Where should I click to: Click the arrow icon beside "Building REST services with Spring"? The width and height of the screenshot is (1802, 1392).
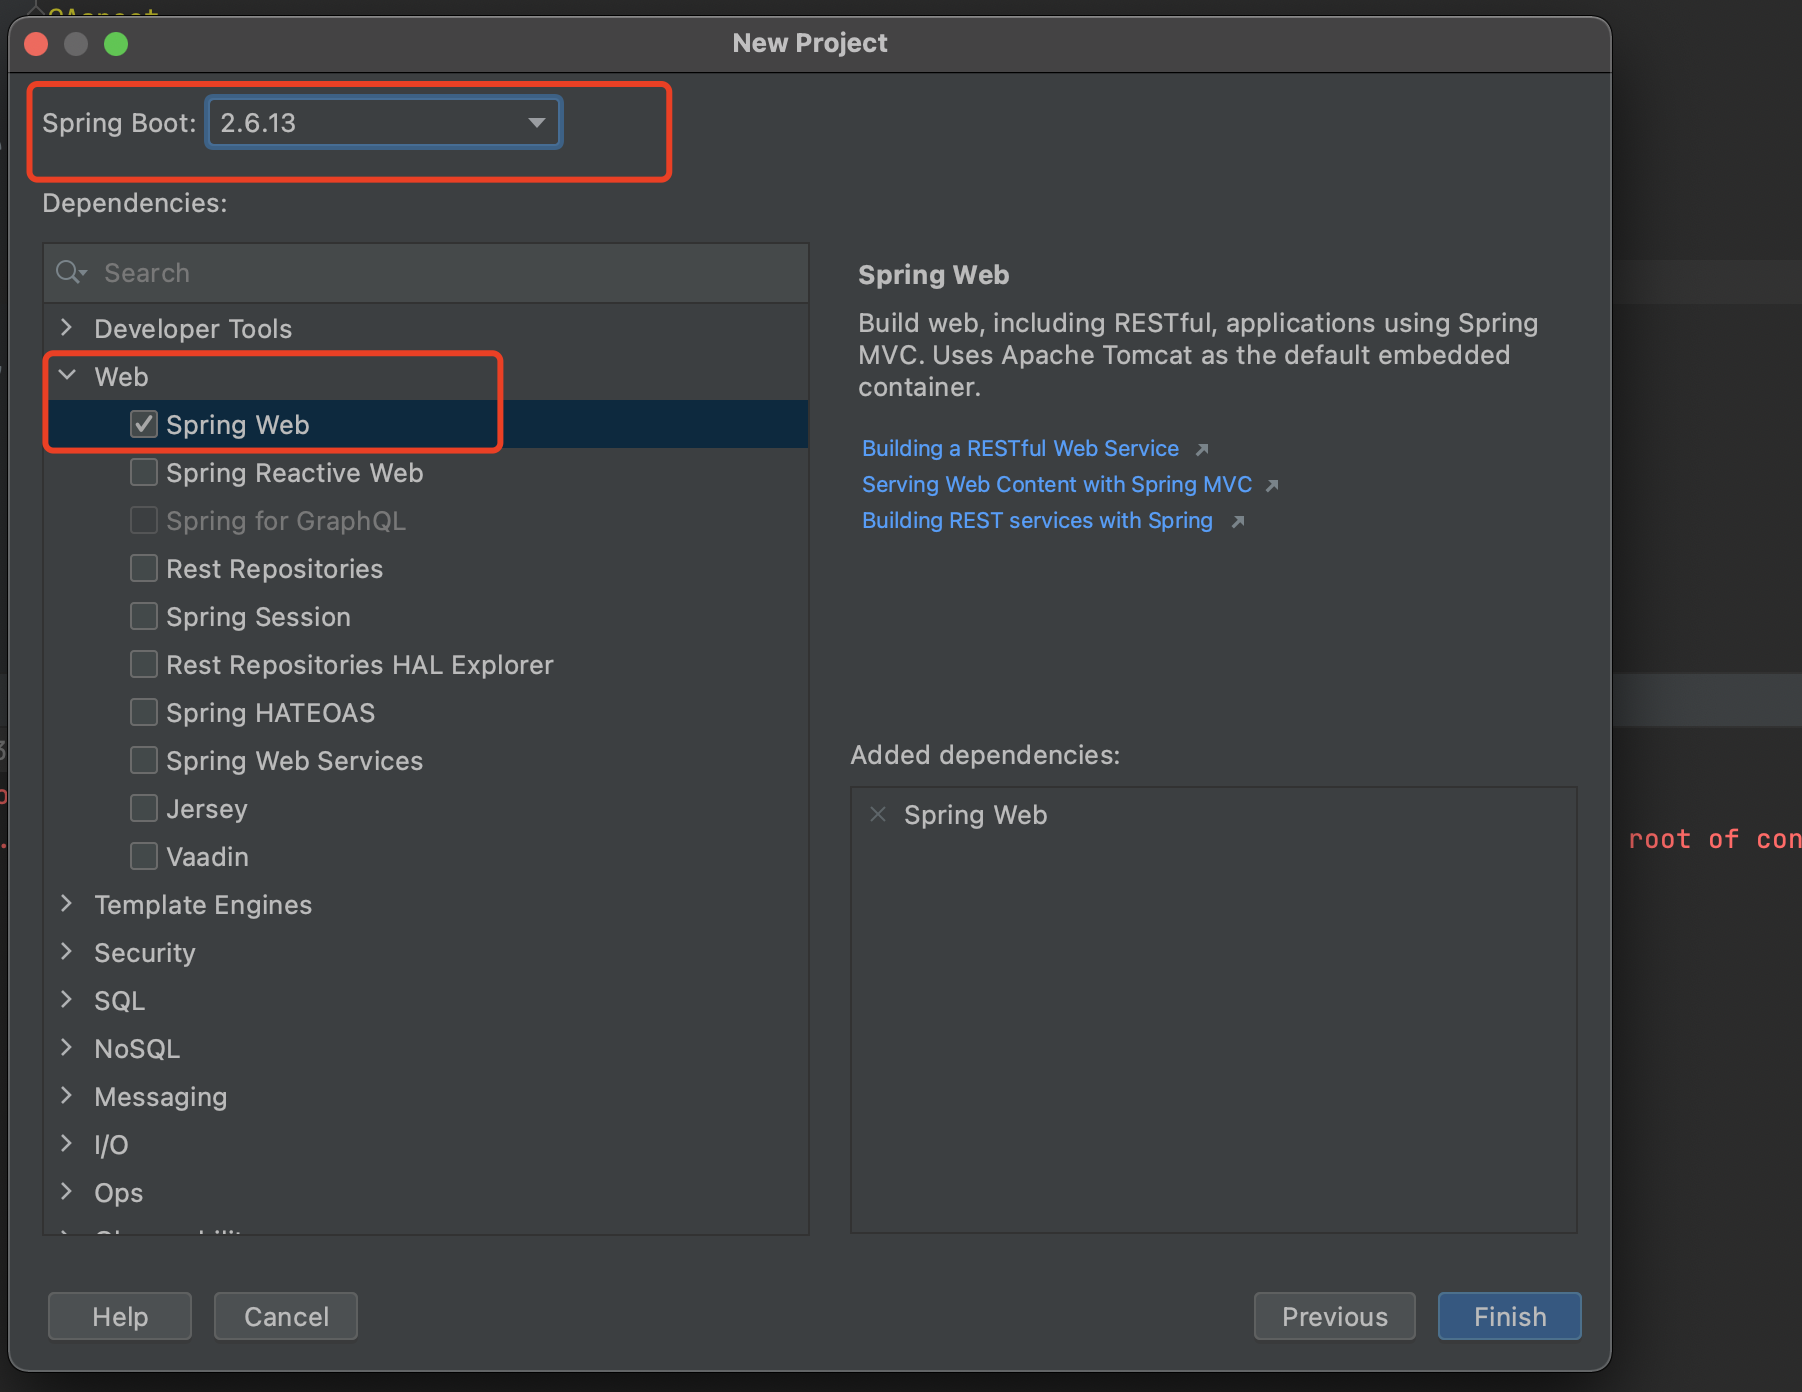pos(1238,521)
